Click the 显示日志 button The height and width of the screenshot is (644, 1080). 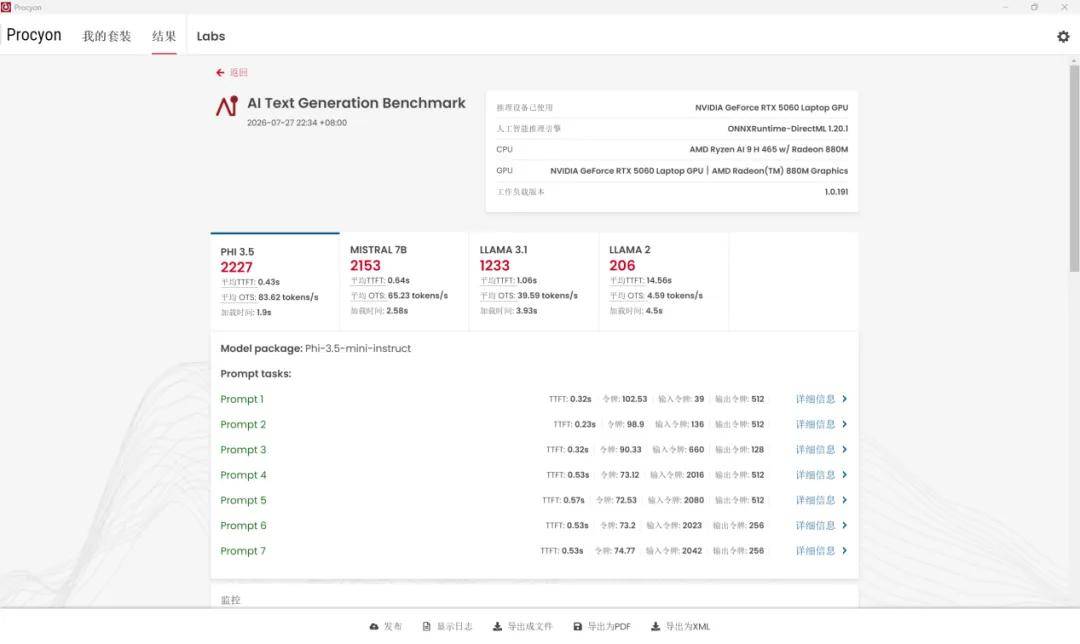click(448, 627)
